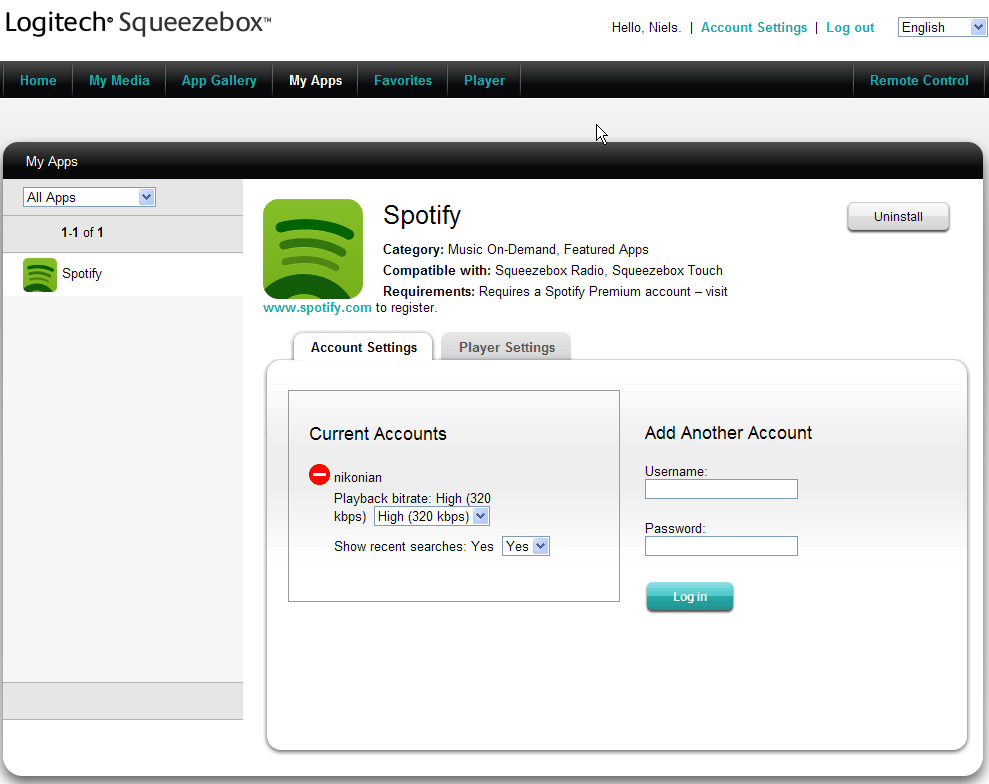Click the 'Category:' label text
Viewport: 989px width, 784px height.
[413, 250]
